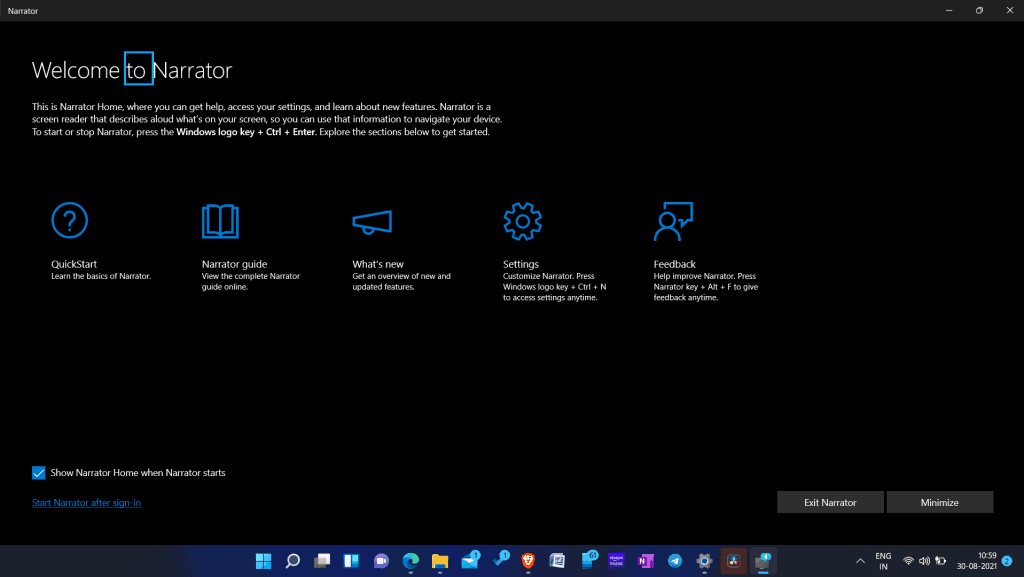
Task: Click the ENG IN language indicator
Action: tap(883, 561)
